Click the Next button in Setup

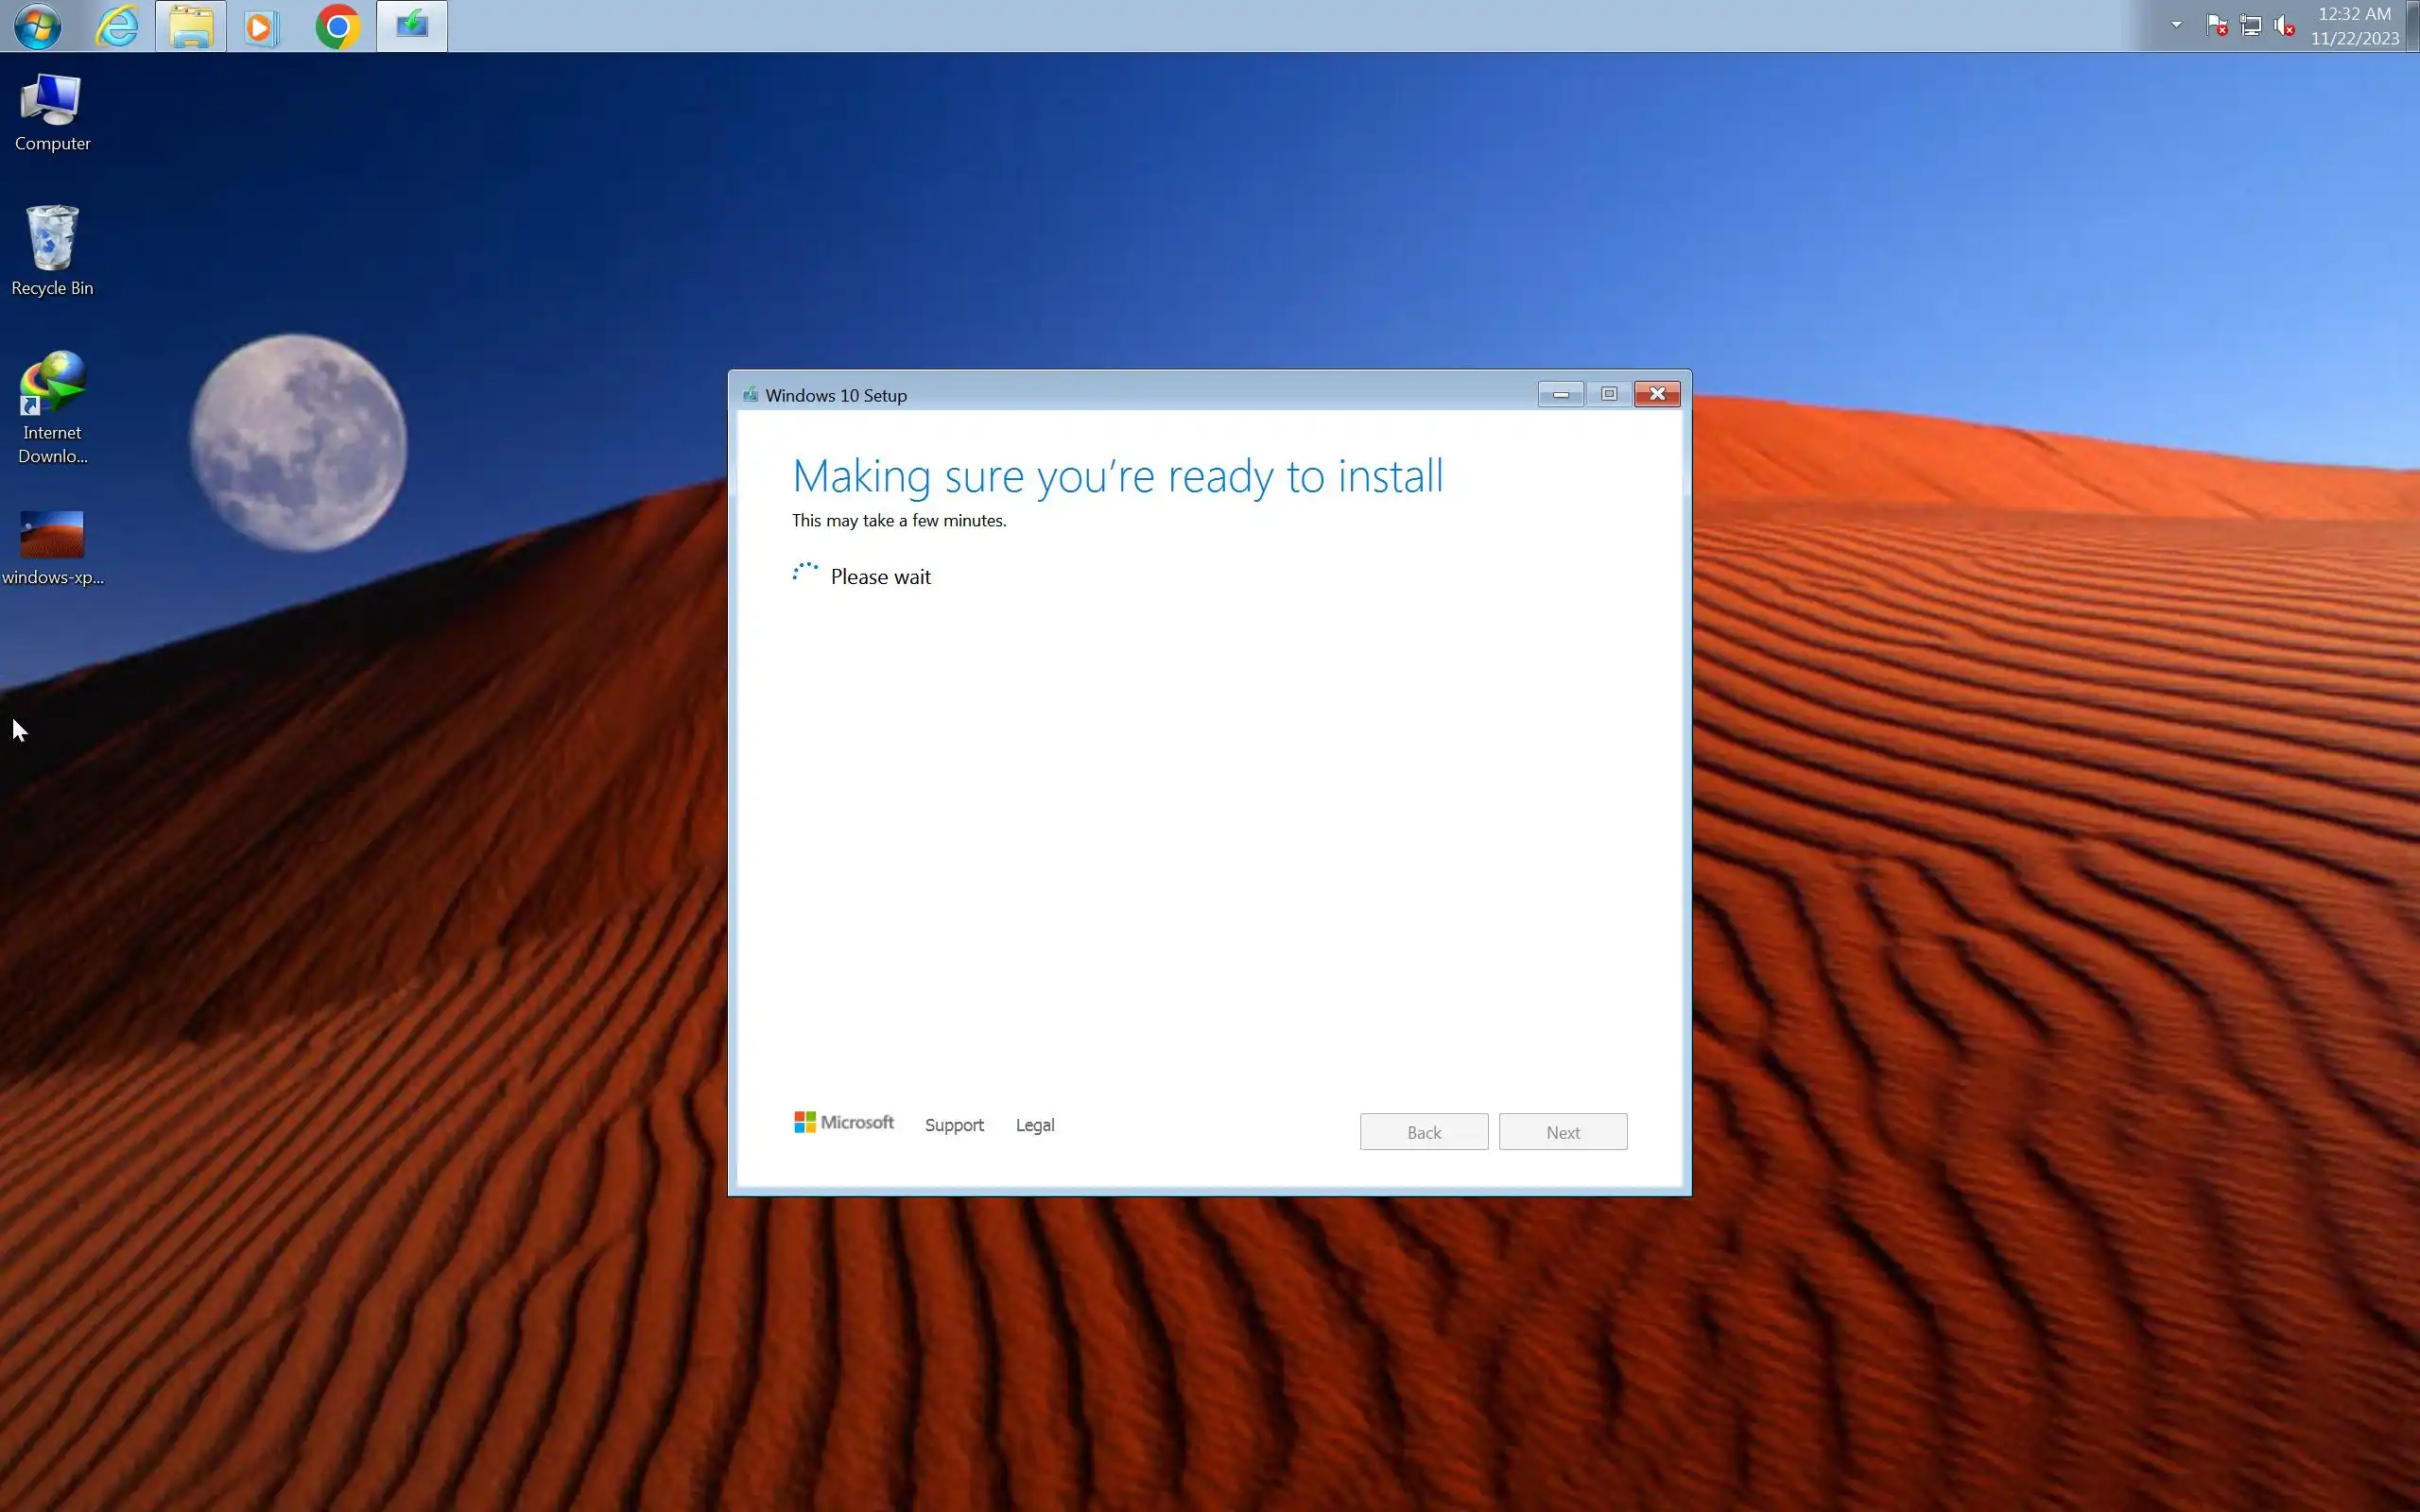click(1562, 1132)
